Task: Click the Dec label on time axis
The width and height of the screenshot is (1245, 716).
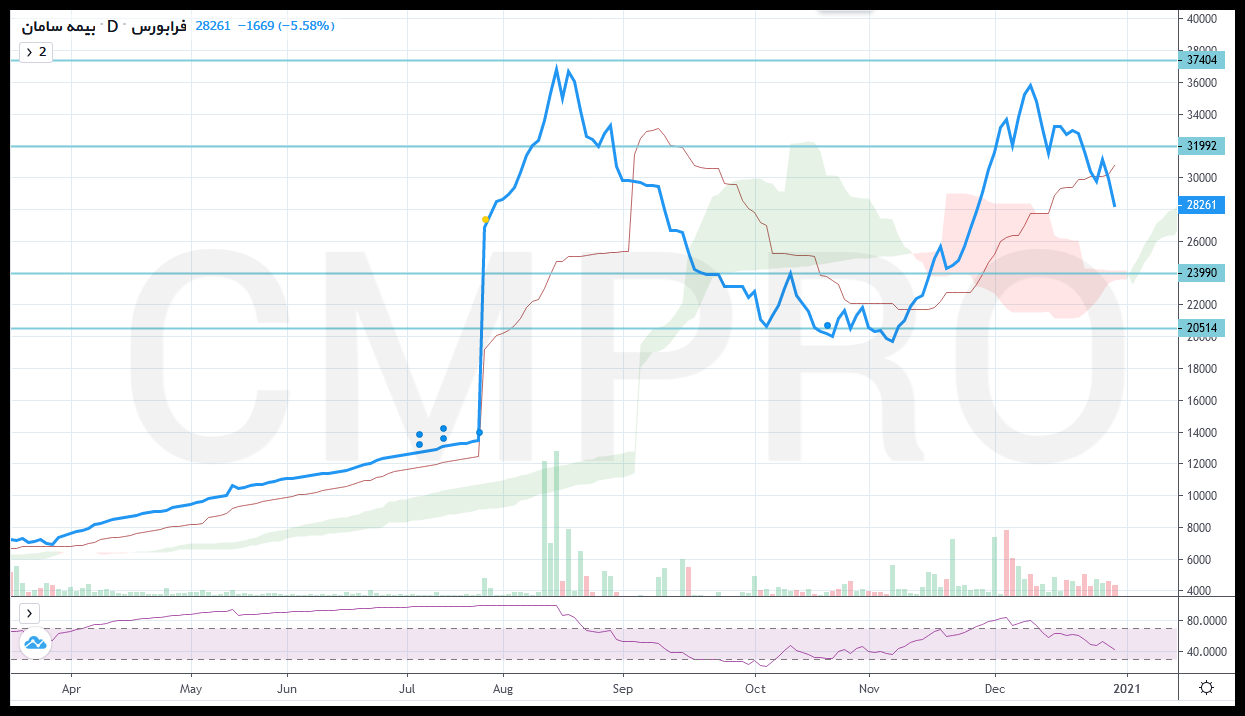Action: 994,688
